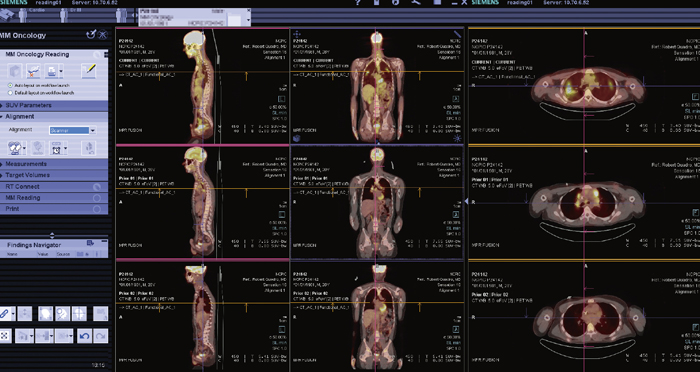Toggle the Print status circle
This screenshot has height=372, width=700.
[97, 209]
